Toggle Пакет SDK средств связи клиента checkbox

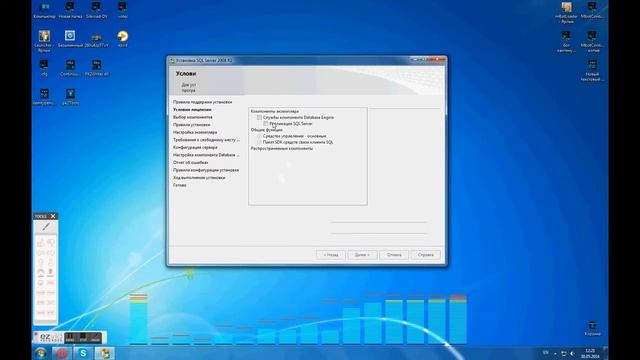click(x=259, y=142)
